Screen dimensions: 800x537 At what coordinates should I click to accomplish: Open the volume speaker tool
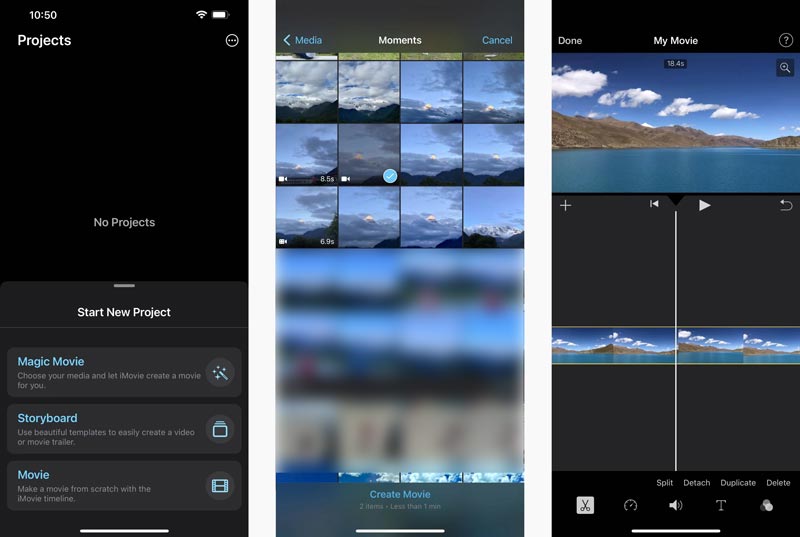[x=676, y=505]
